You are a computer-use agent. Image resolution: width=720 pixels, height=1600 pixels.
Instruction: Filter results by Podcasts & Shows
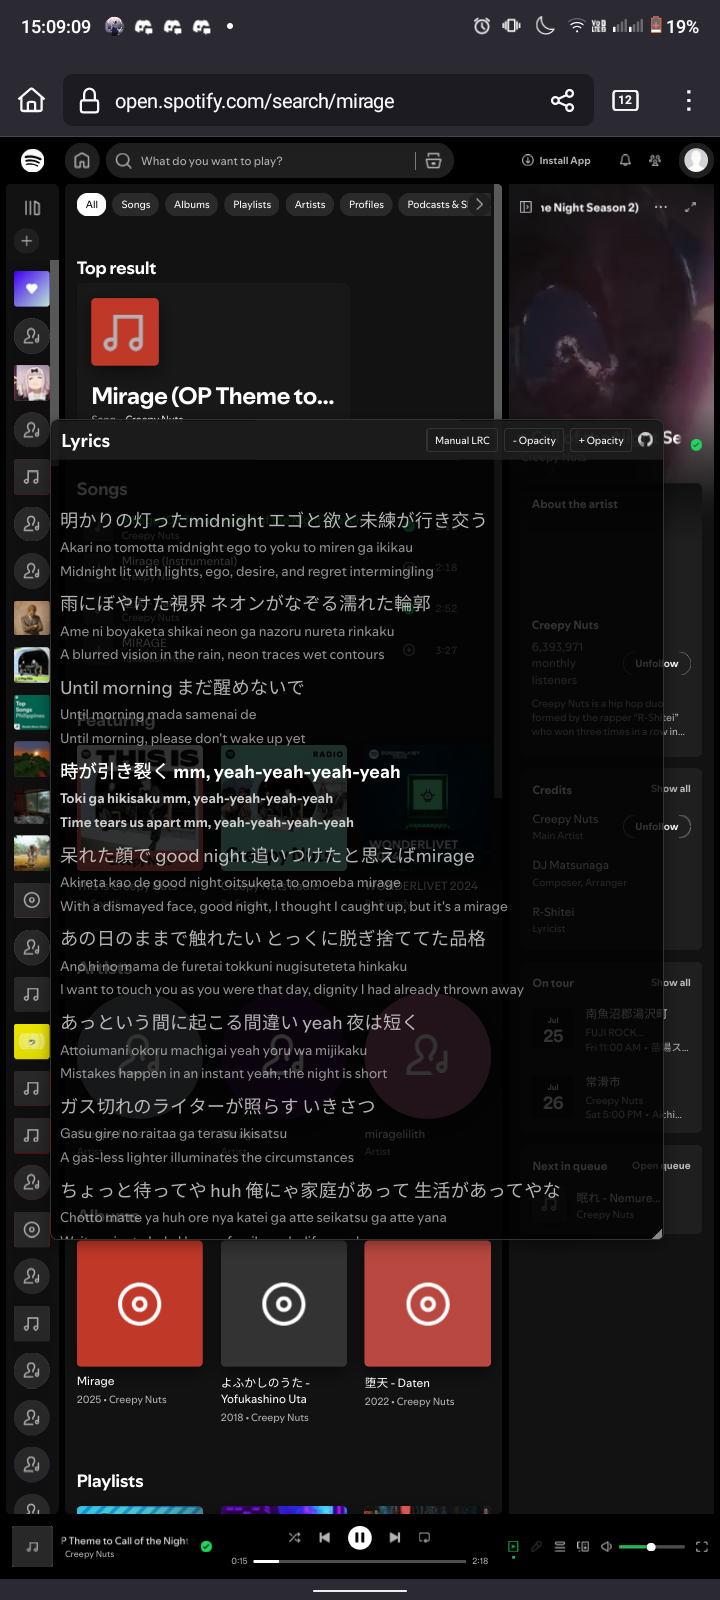tap(436, 204)
